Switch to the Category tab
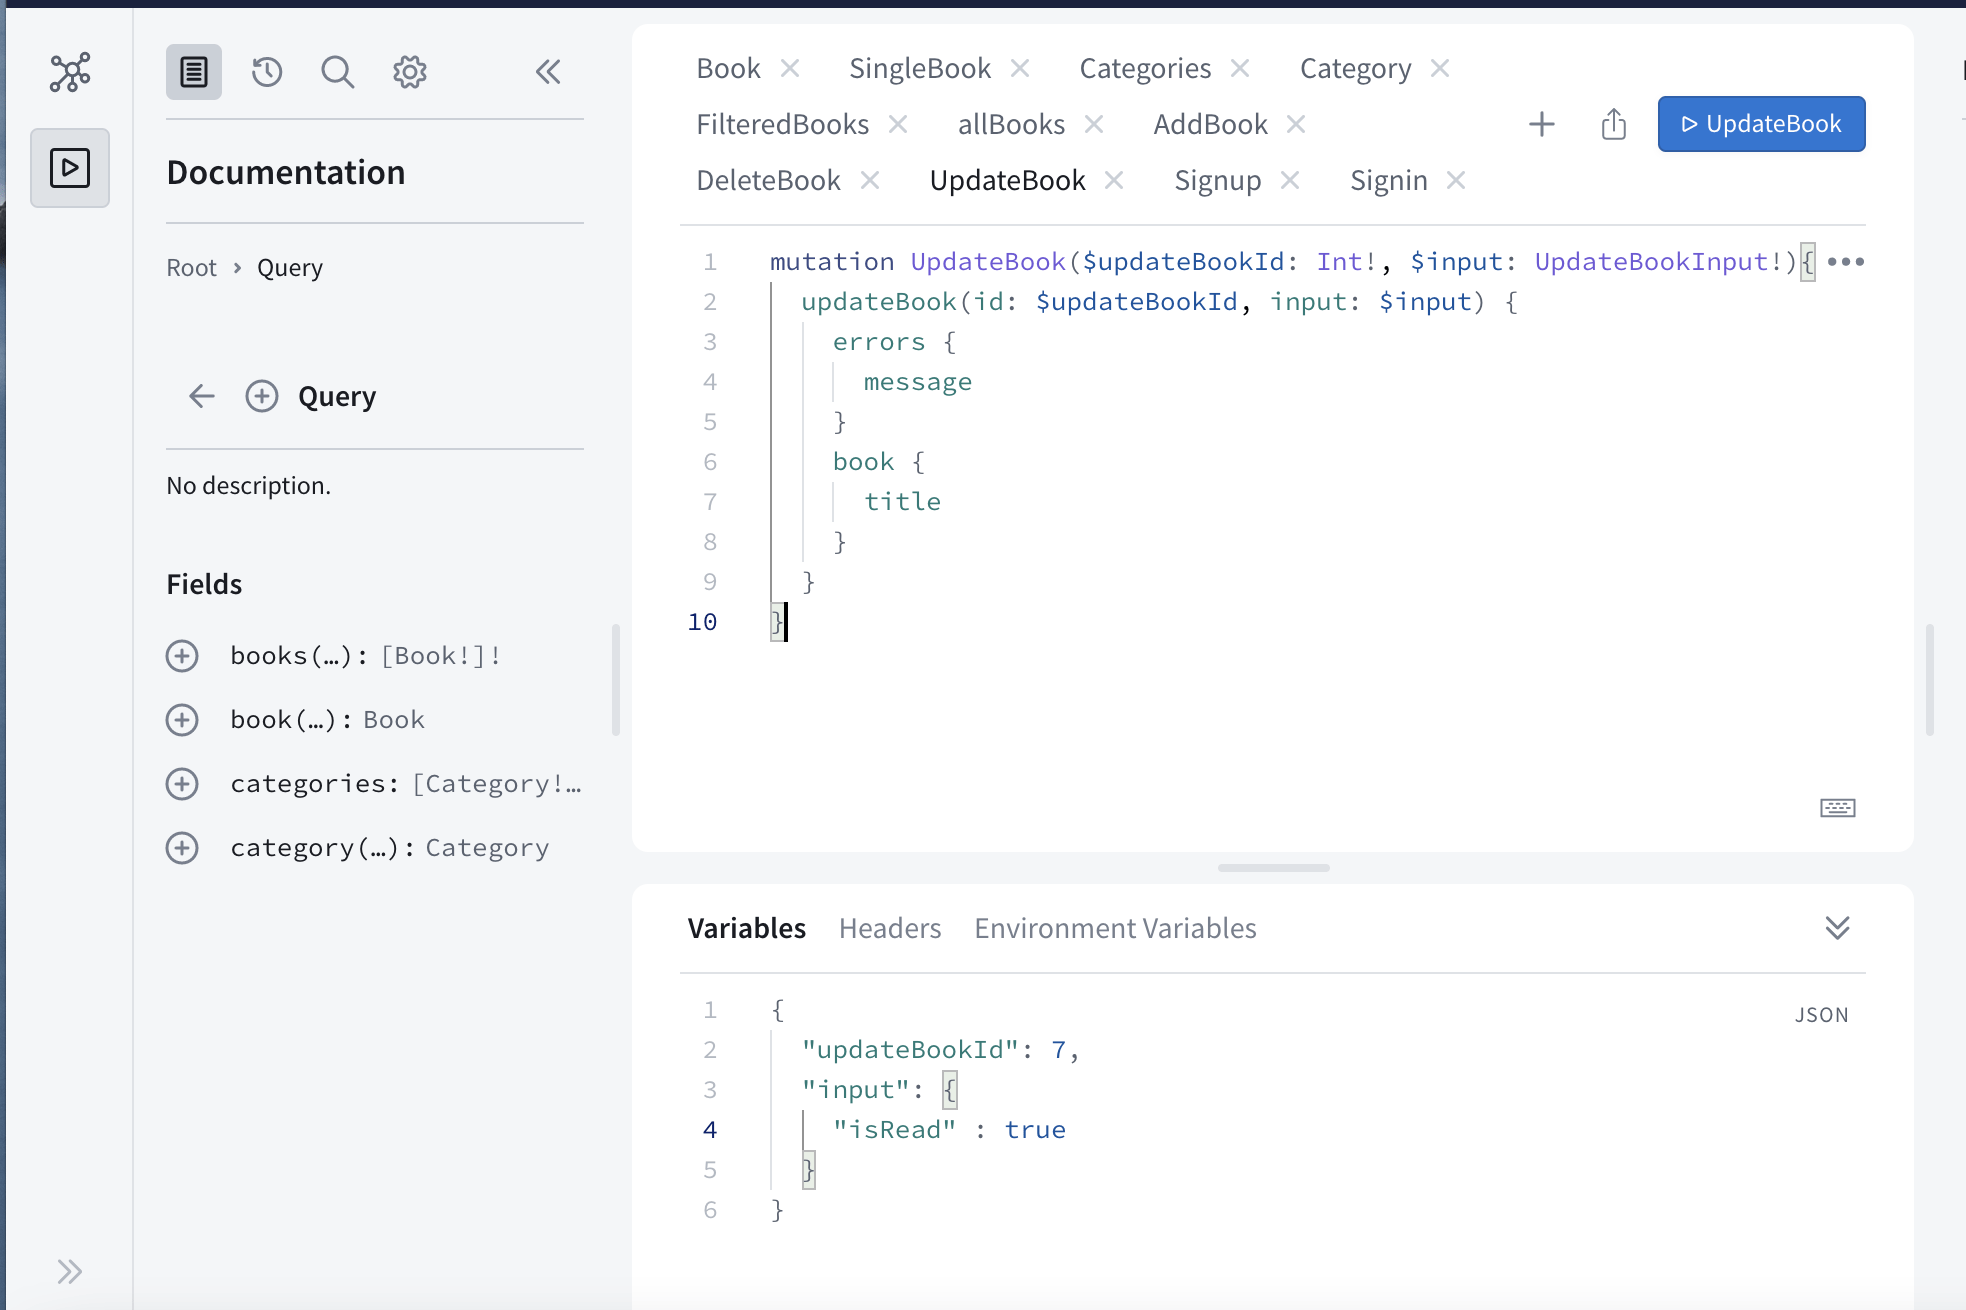This screenshot has height=1310, width=1966. pos(1356,68)
